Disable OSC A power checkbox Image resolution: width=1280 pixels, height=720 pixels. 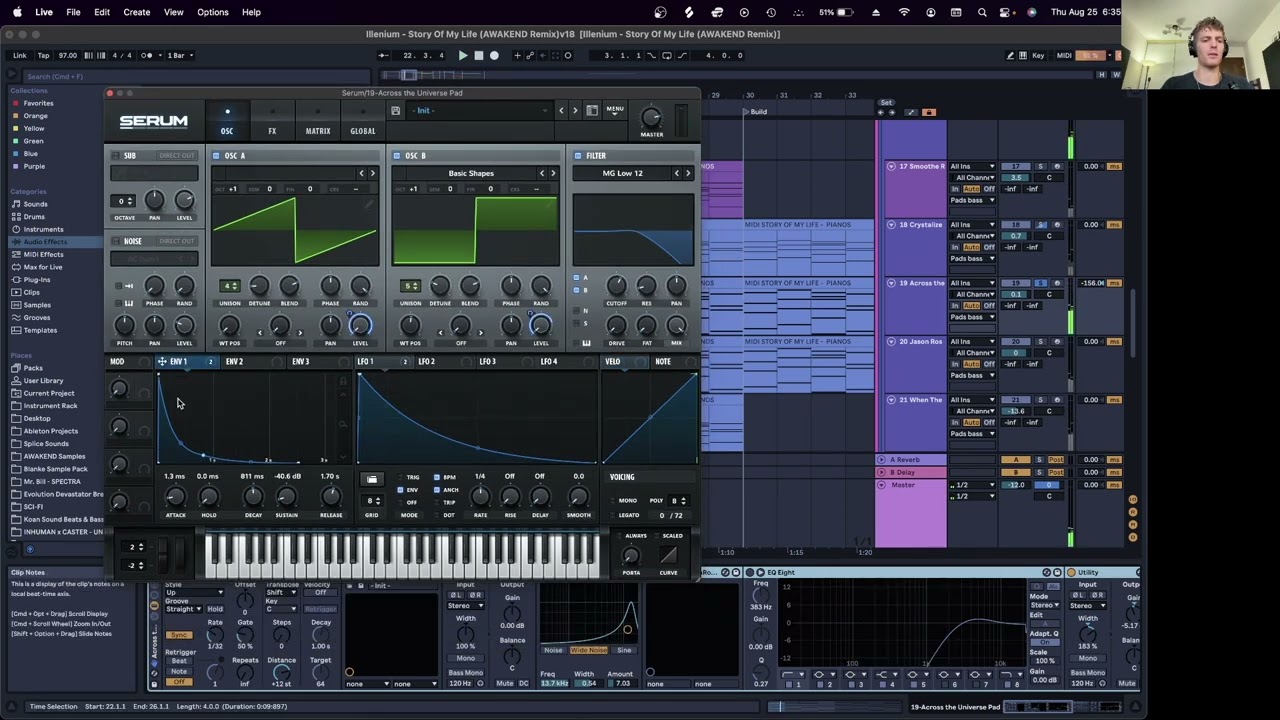216,155
